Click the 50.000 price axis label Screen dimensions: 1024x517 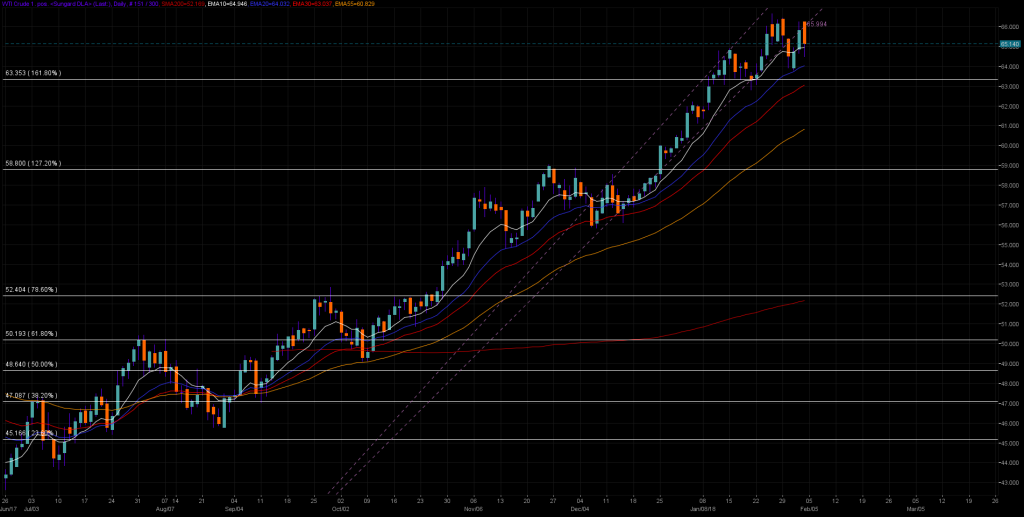point(1010,345)
